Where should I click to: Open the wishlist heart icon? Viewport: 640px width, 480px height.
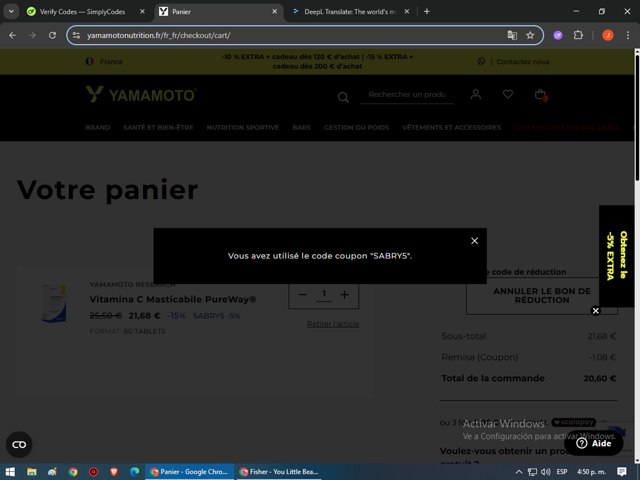point(508,94)
